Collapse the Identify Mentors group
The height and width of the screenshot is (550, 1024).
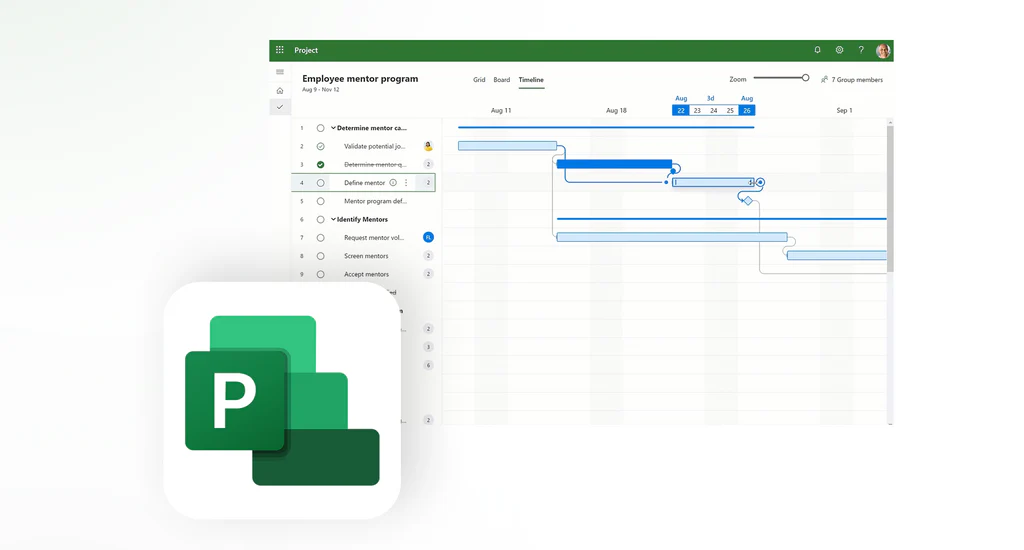333,219
